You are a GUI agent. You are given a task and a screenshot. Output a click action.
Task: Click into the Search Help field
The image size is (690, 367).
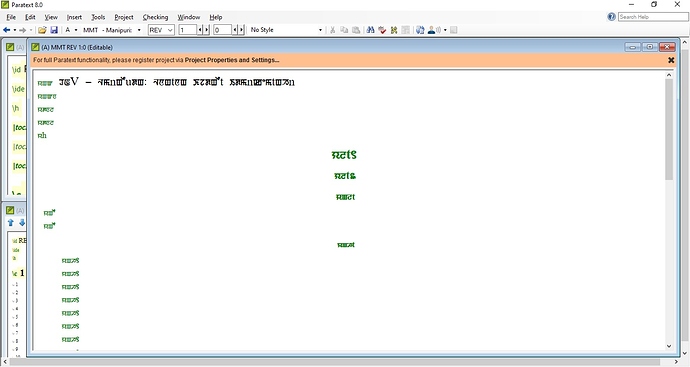coord(653,17)
